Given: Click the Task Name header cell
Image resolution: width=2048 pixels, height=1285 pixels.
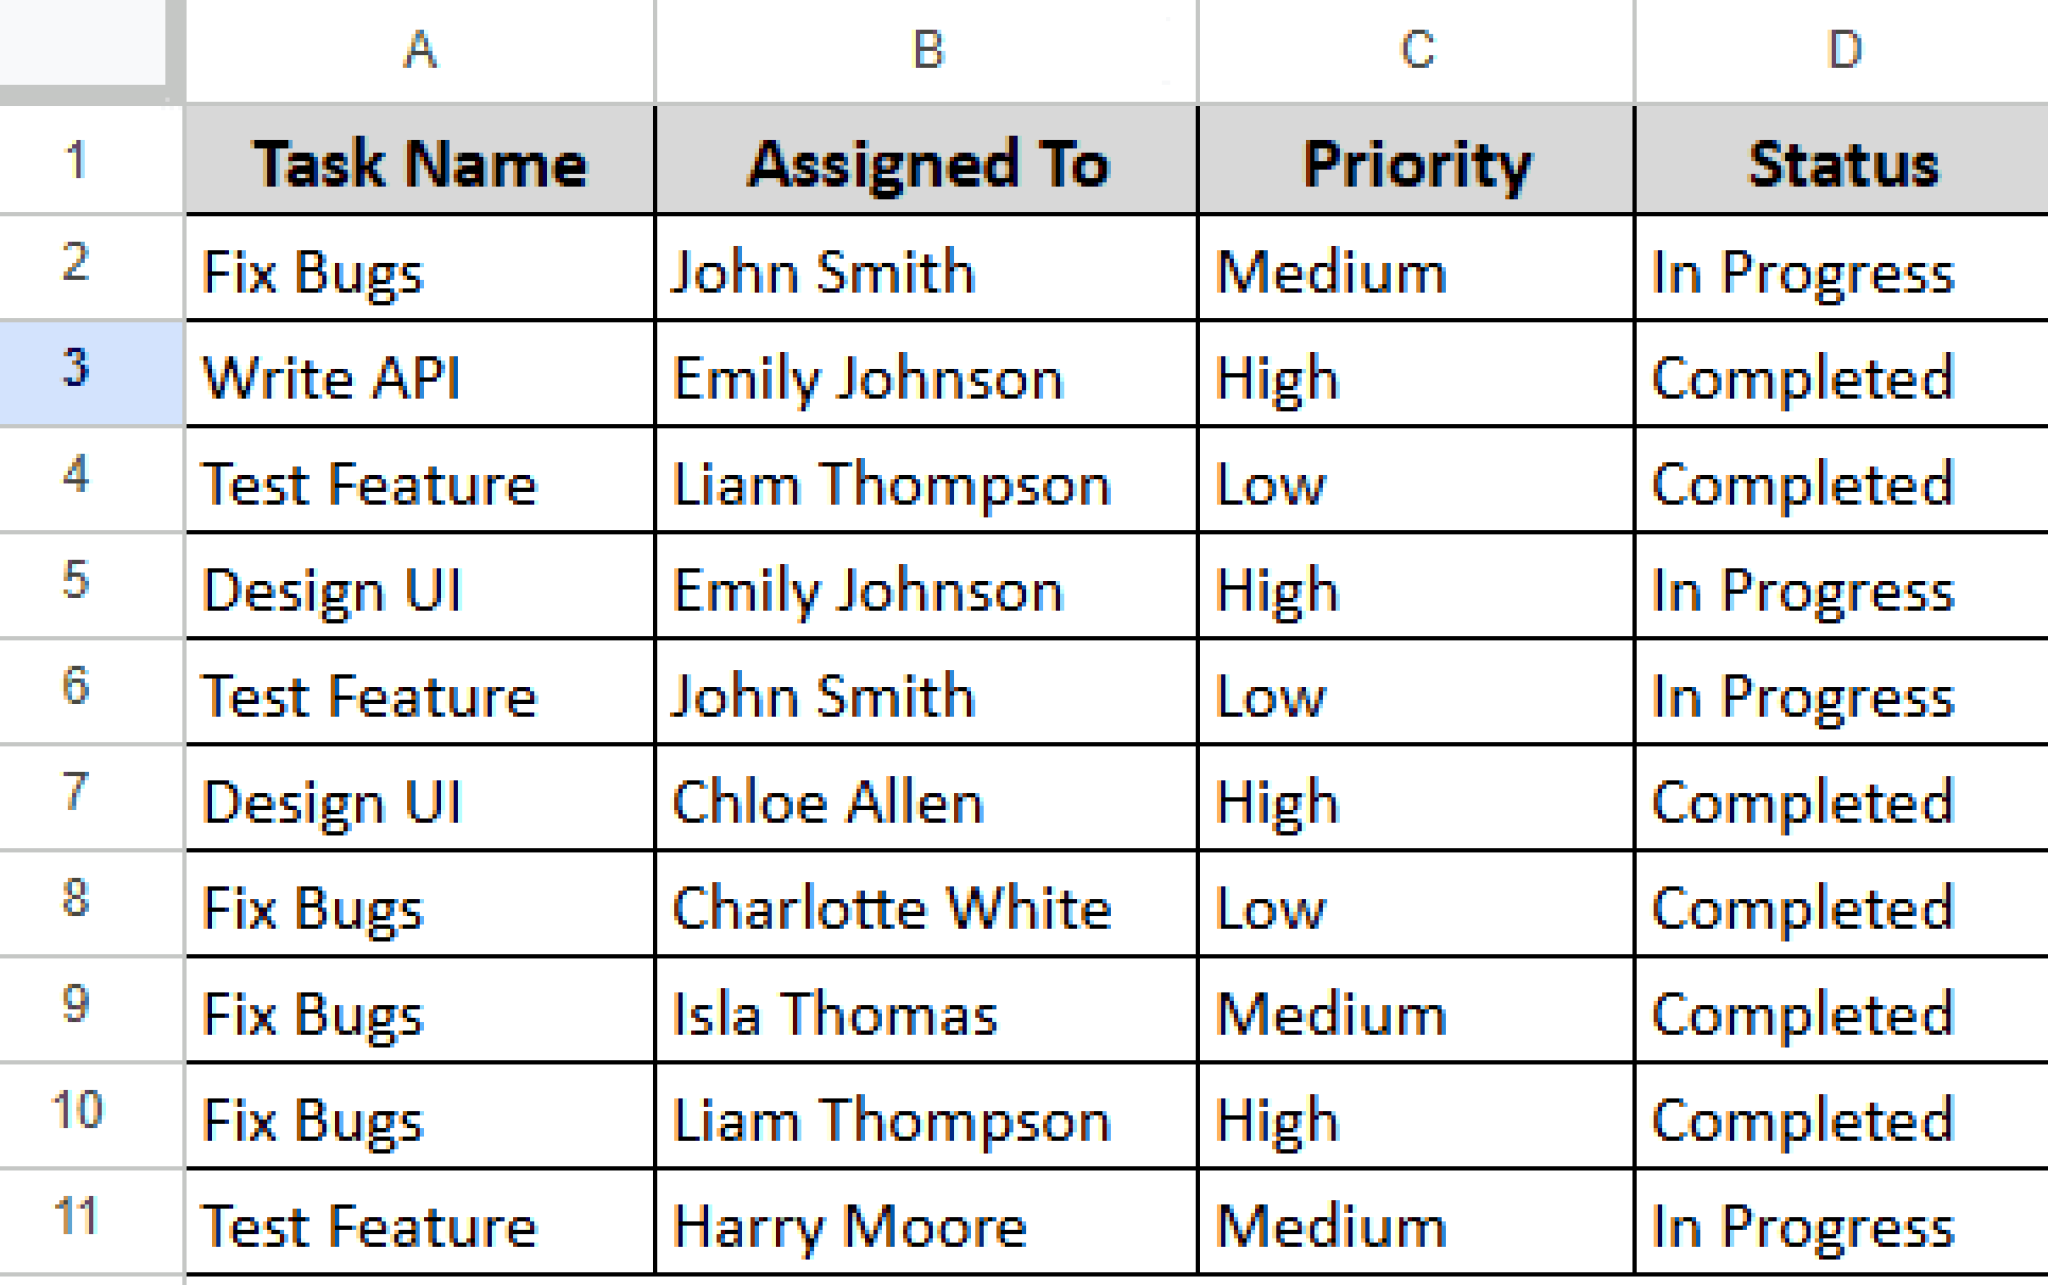Looking at the screenshot, I should pyautogui.click(x=420, y=162).
